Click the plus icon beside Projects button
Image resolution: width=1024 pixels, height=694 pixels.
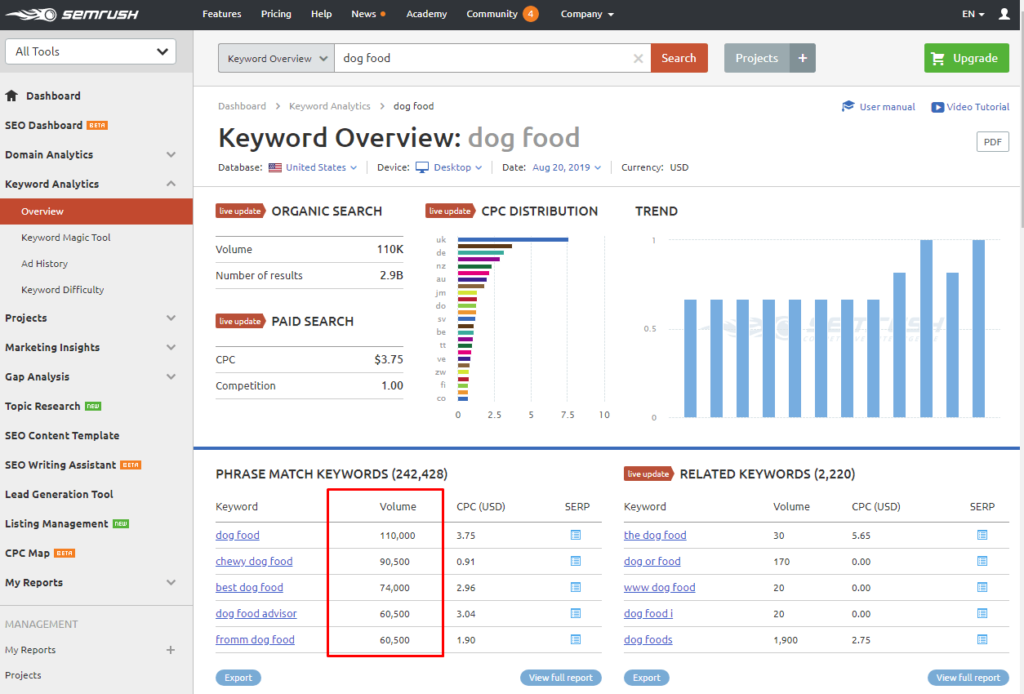pos(802,58)
